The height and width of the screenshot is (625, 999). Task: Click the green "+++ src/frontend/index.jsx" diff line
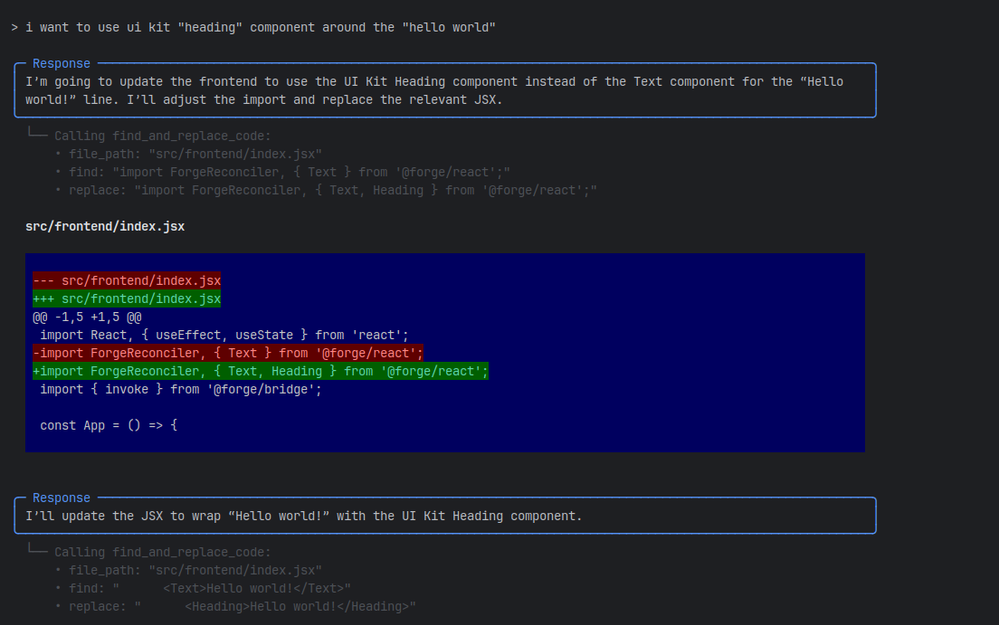pos(127,299)
